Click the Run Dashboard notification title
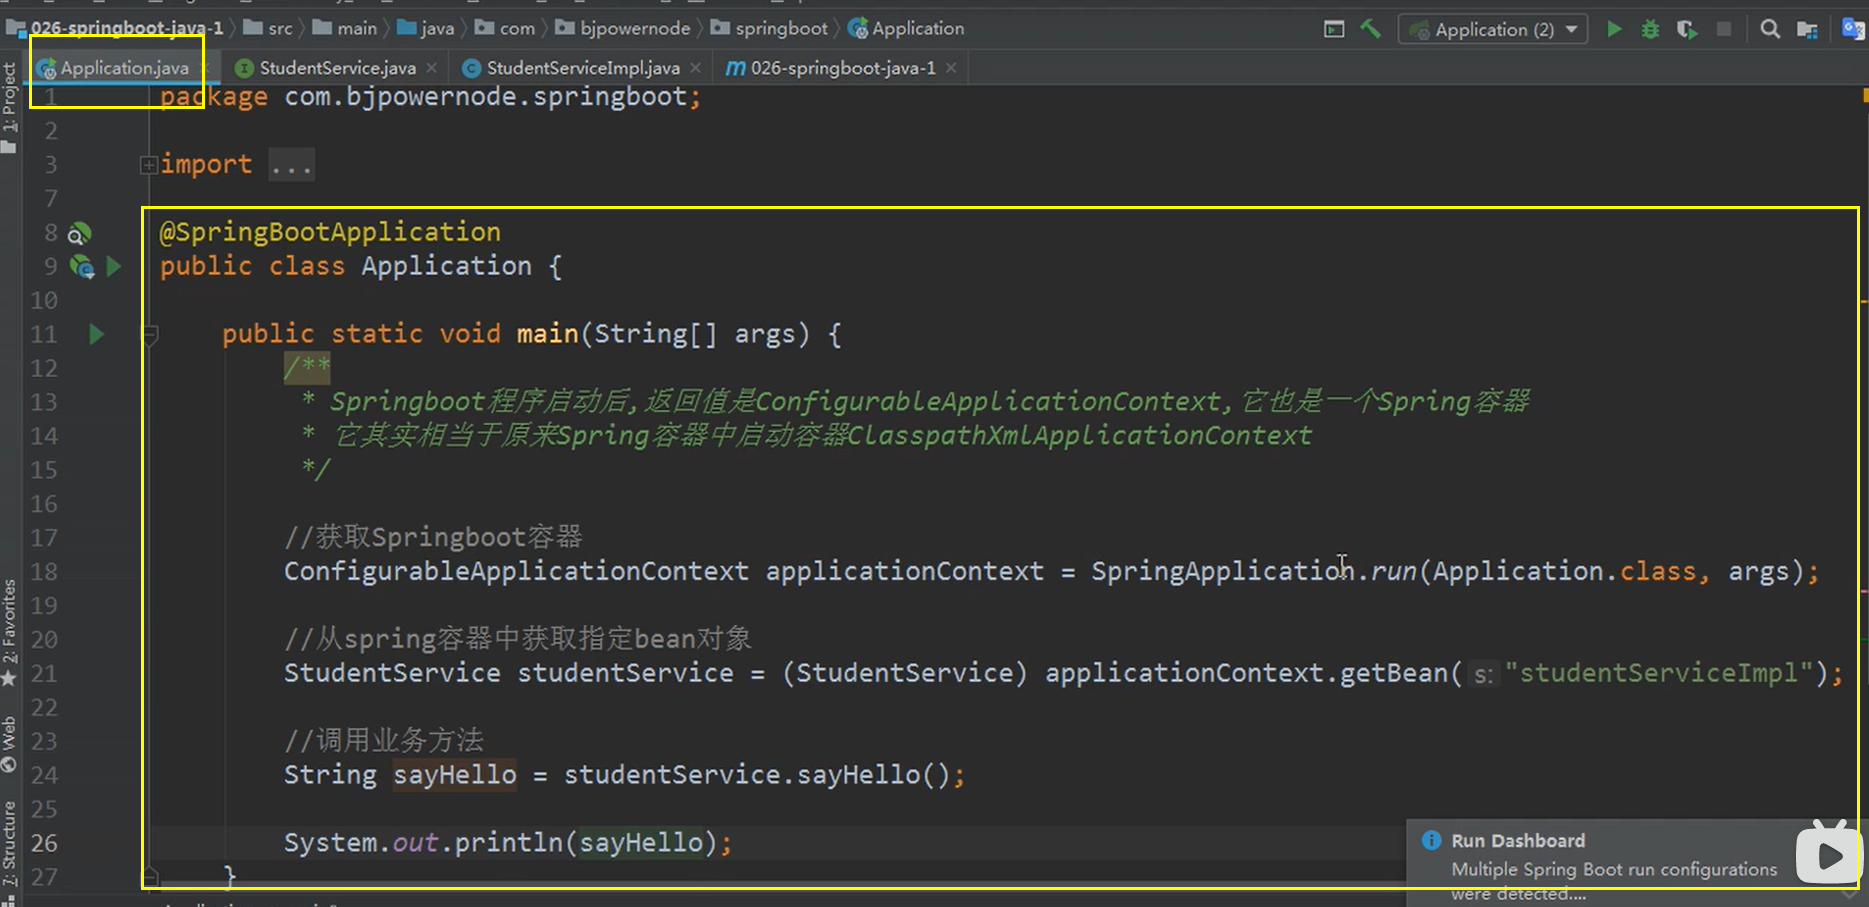The width and height of the screenshot is (1869, 907). (1518, 841)
